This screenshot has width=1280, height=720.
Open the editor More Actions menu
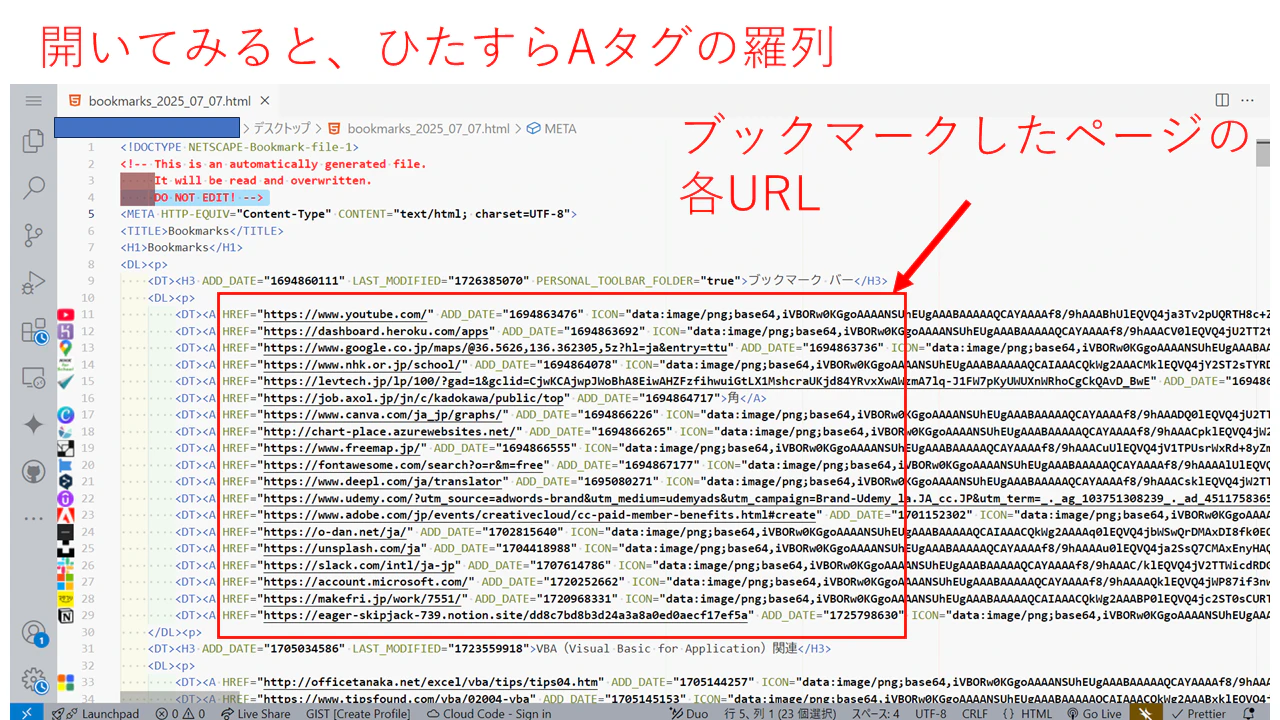1248,100
